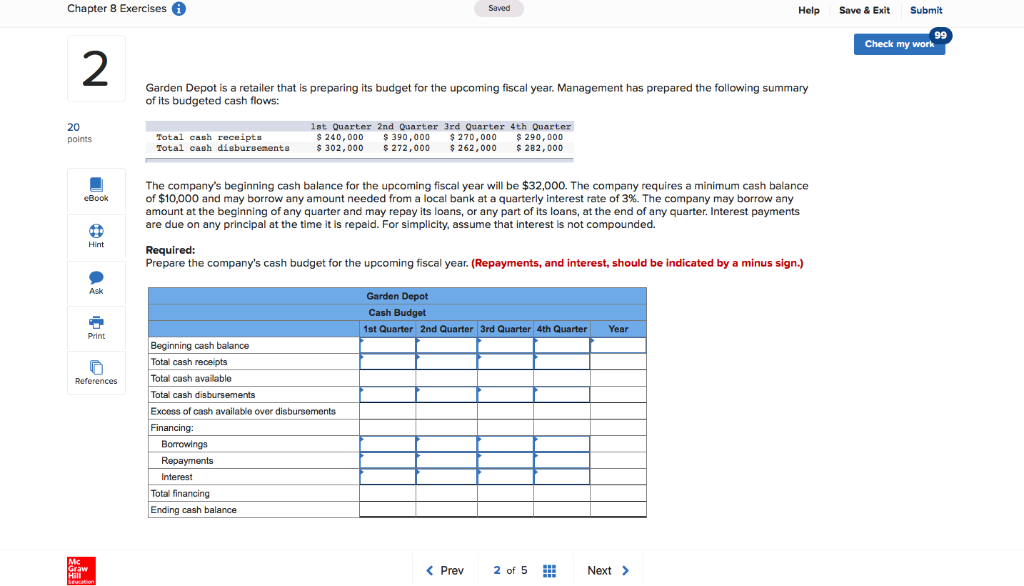
Task: Click Save & Exit
Action: 864,9
